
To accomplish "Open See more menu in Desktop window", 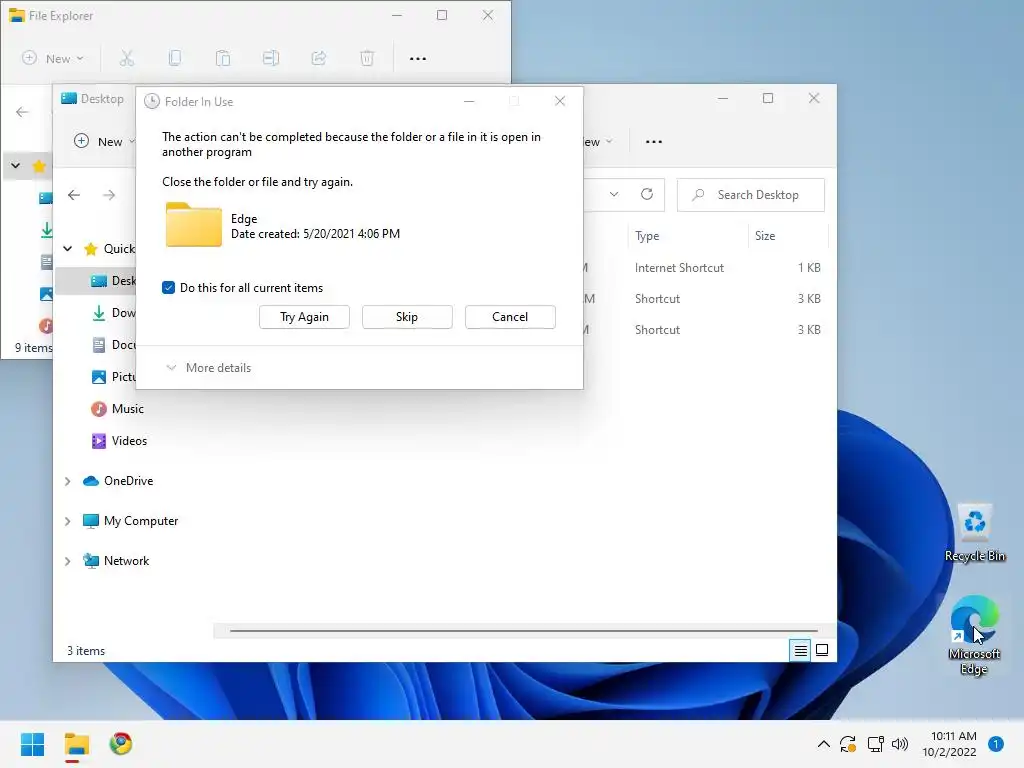I will [x=654, y=142].
